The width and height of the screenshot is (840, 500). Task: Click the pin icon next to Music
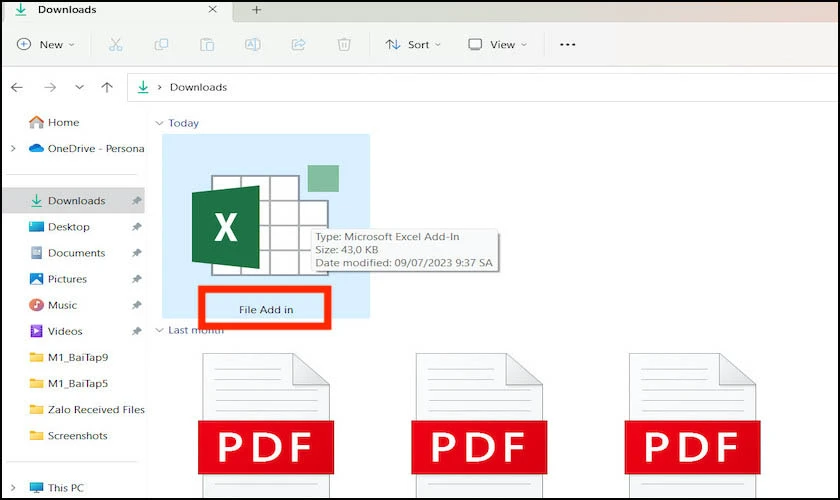pyautogui.click(x=137, y=305)
